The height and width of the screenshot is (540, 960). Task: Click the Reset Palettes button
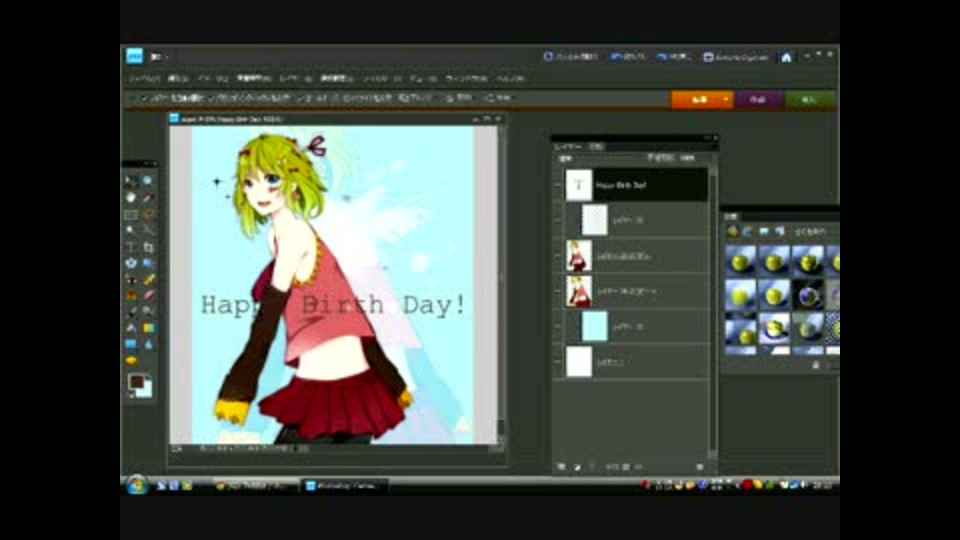[x=571, y=57]
